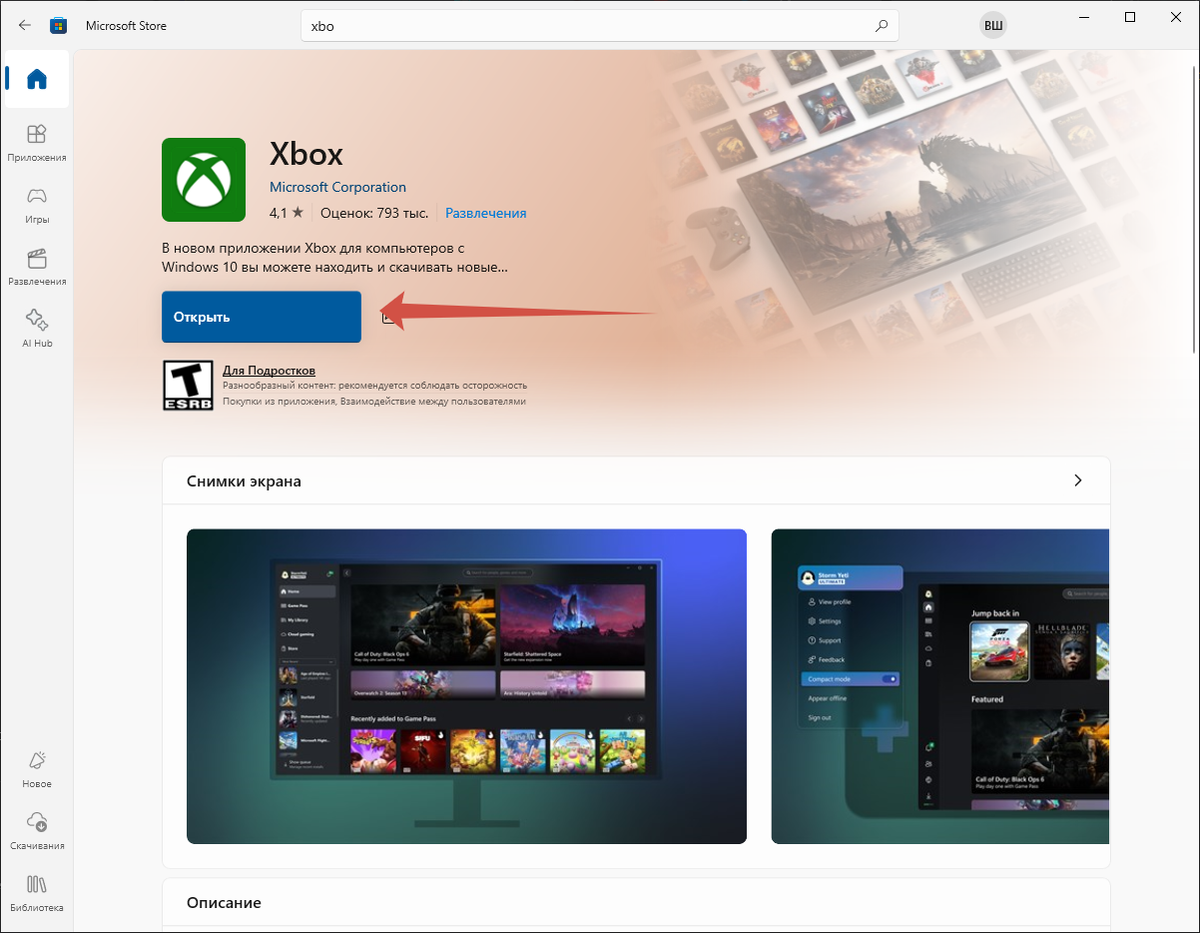Open the ВШ user profile avatar
Screen dimensions: 1200x933
pyautogui.click(x=993, y=26)
